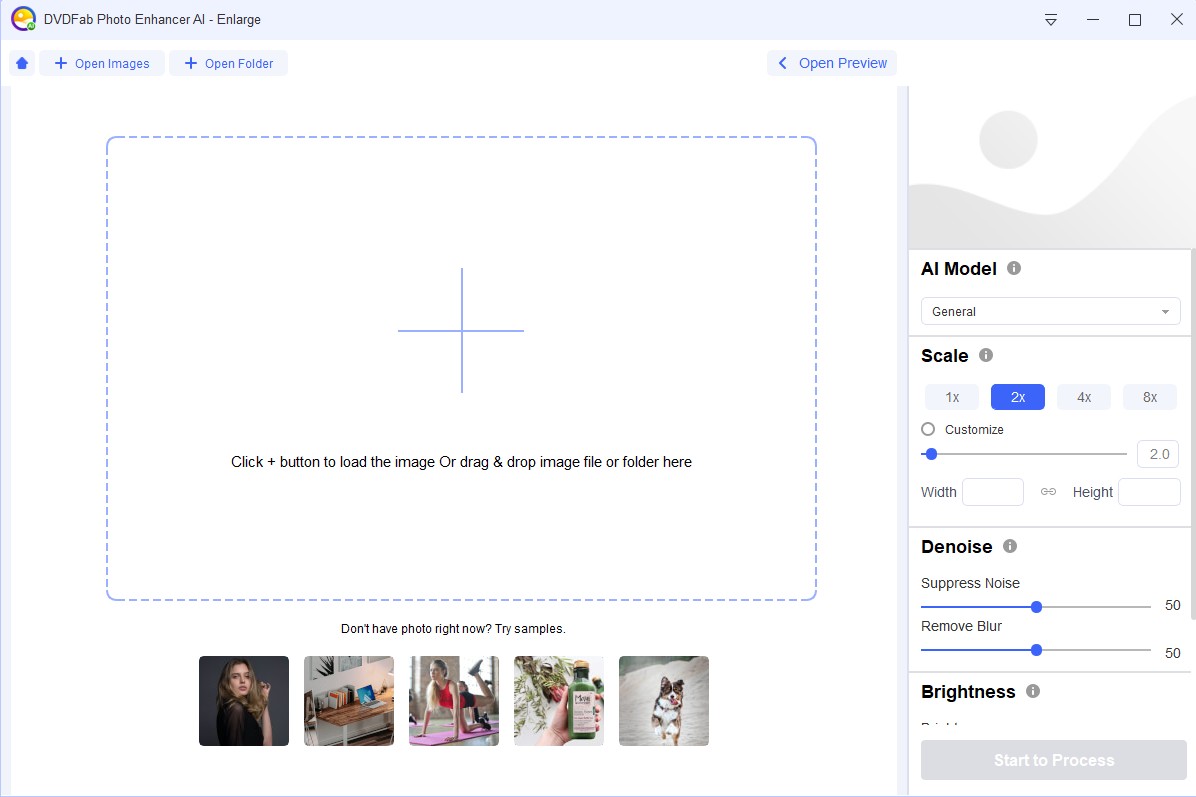The width and height of the screenshot is (1196, 797).
Task: Click "Don't have photo right now? Try samples." text
Action: pos(453,628)
